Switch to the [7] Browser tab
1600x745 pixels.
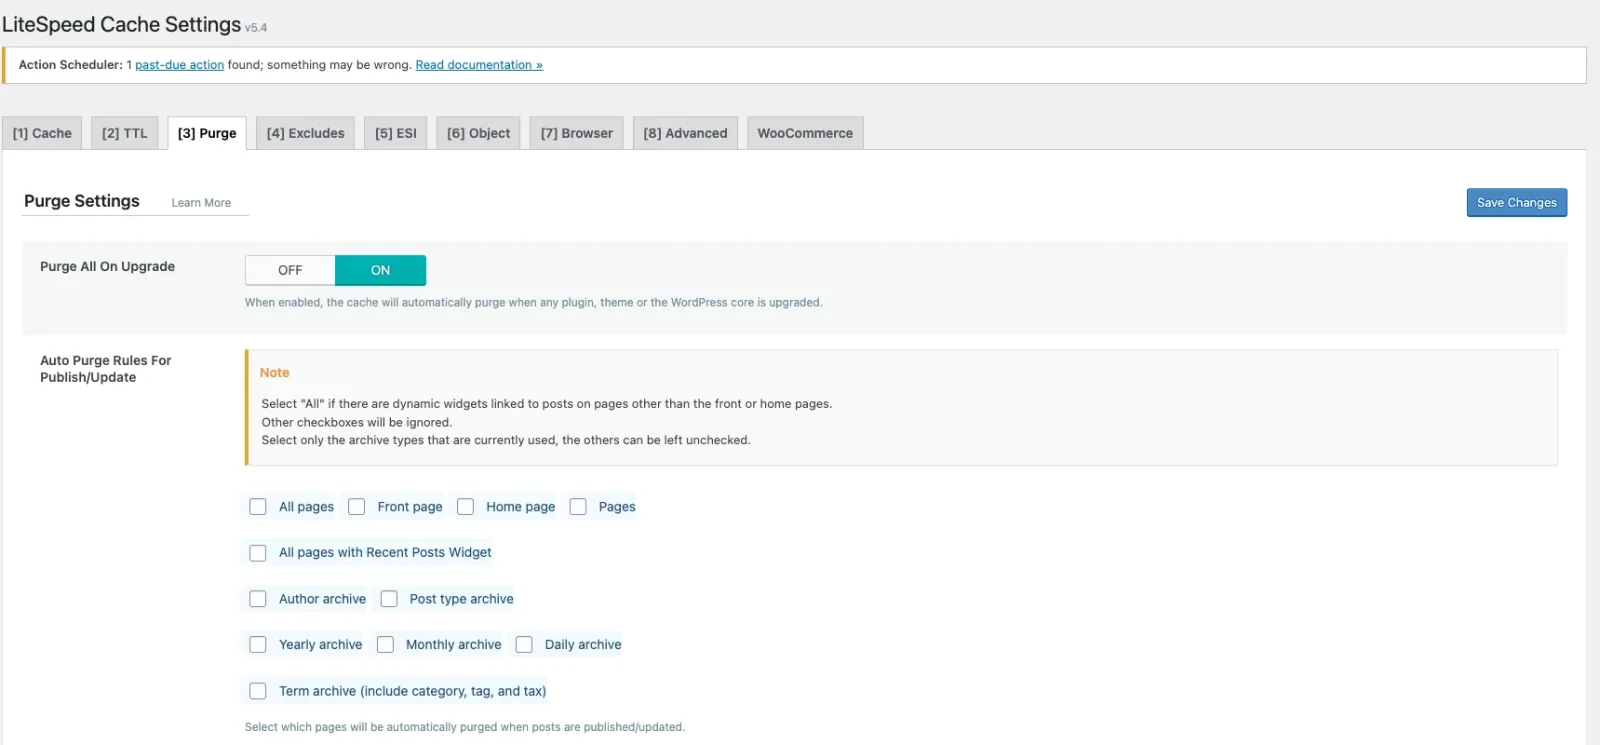(x=577, y=133)
